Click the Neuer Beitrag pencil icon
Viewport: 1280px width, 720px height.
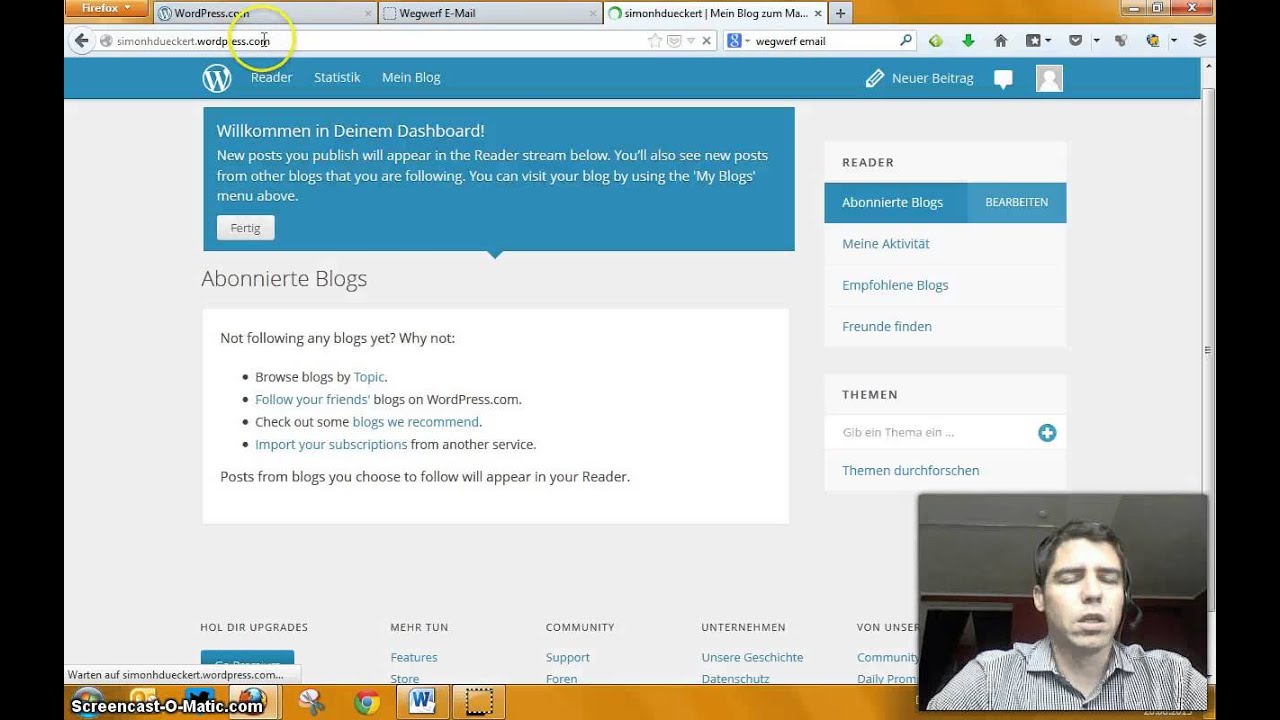(875, 78)
